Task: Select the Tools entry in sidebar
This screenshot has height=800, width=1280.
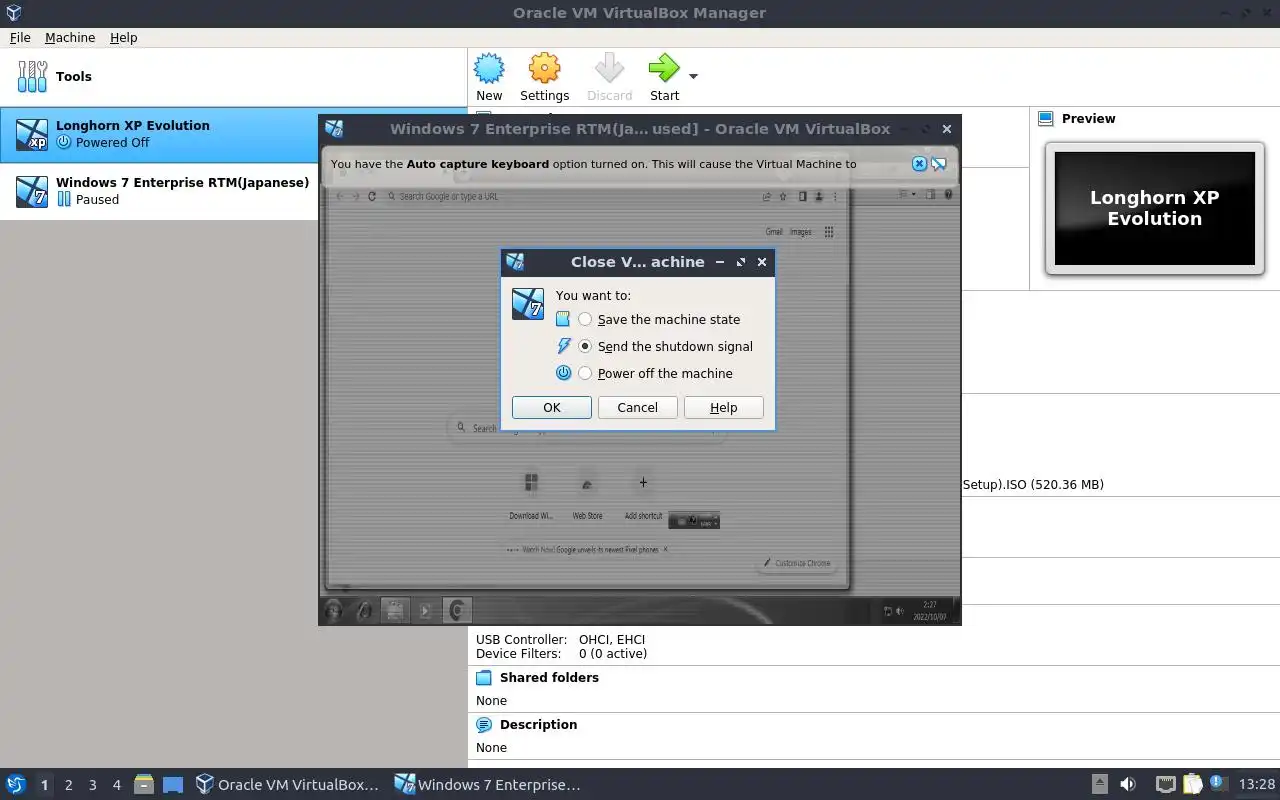Action: (233, 76)
